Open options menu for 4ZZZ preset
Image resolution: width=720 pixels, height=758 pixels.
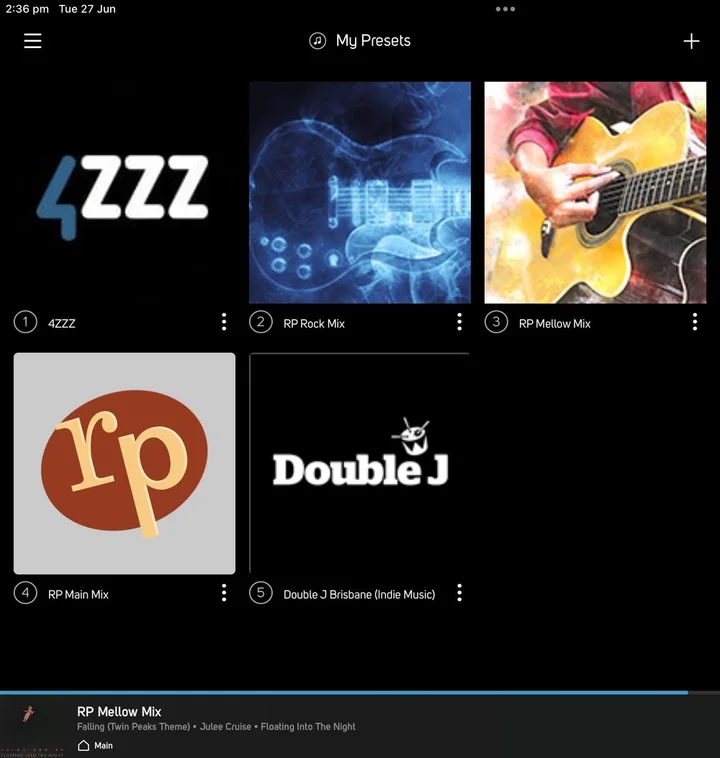(224, 322)
